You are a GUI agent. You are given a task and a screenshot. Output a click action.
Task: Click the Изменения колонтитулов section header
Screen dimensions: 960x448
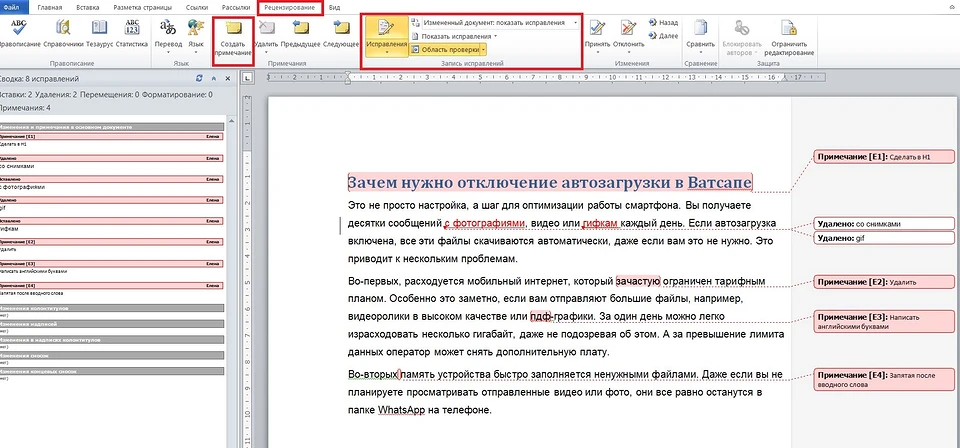(110, 308)
